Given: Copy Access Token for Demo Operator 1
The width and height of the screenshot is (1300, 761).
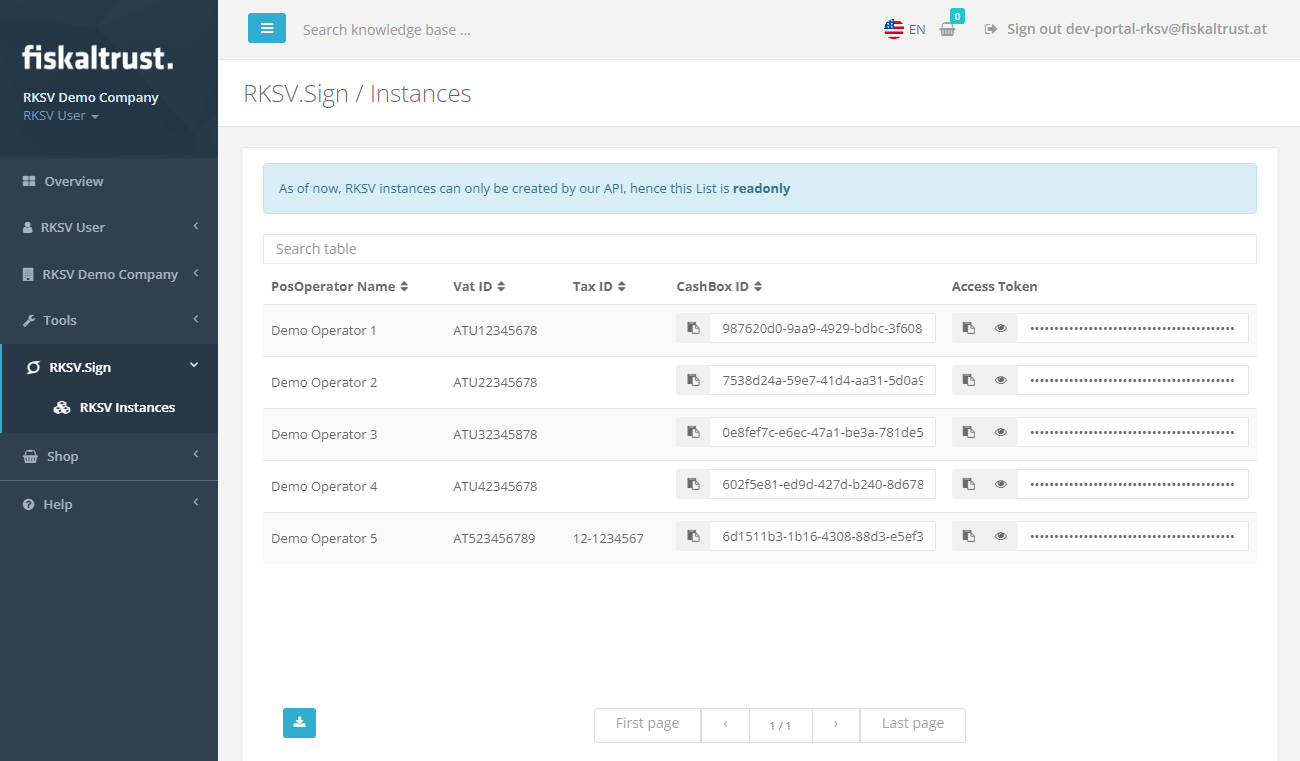Looking at the screenshot, I should [968, 328].
